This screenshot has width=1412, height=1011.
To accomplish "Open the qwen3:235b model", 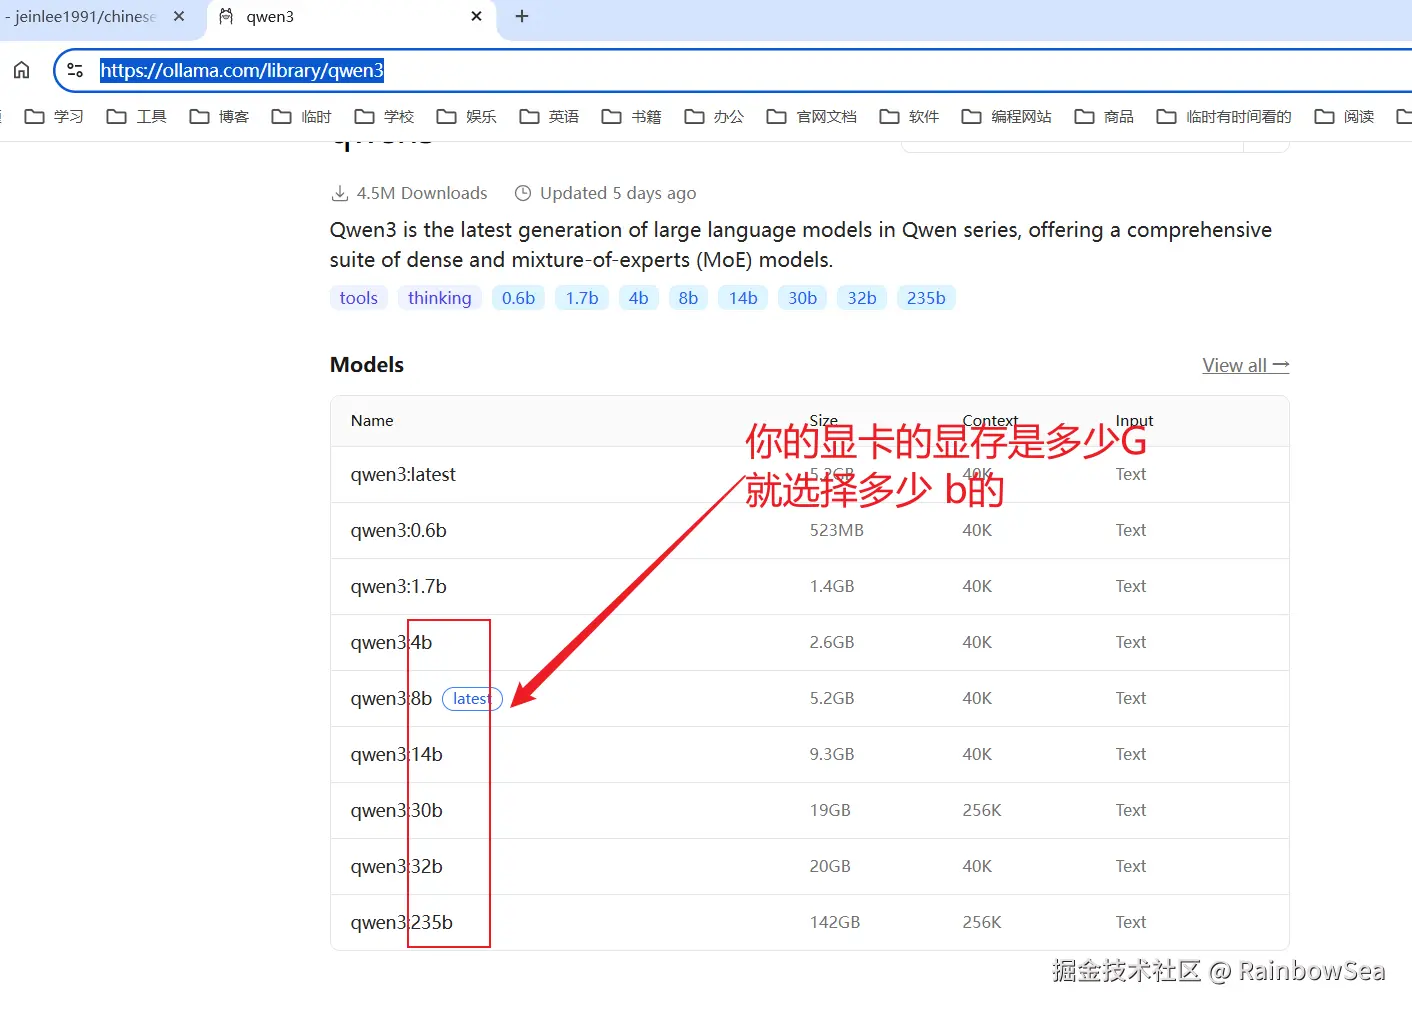I will click(x=401, y=922).
